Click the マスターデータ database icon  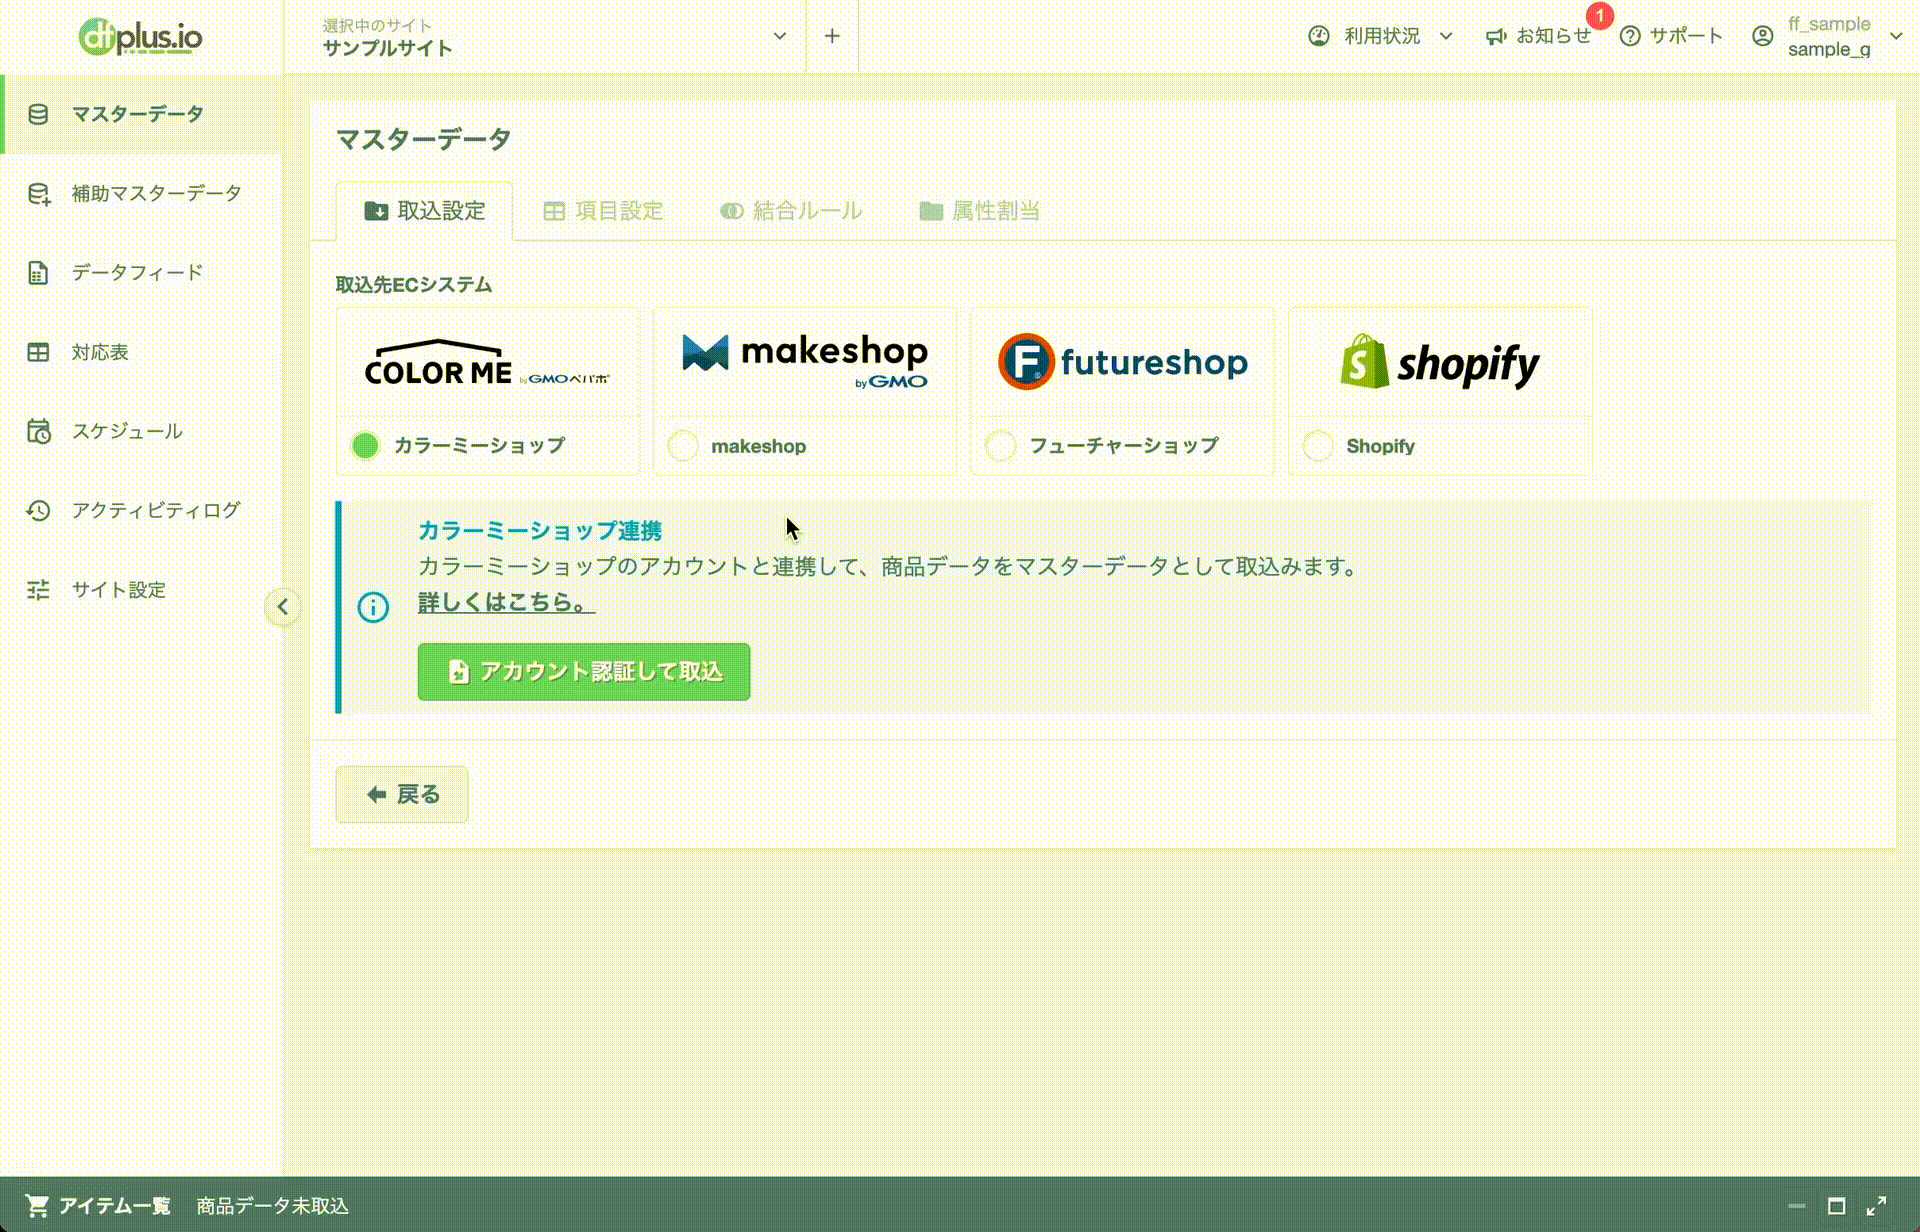coord(38,114)
